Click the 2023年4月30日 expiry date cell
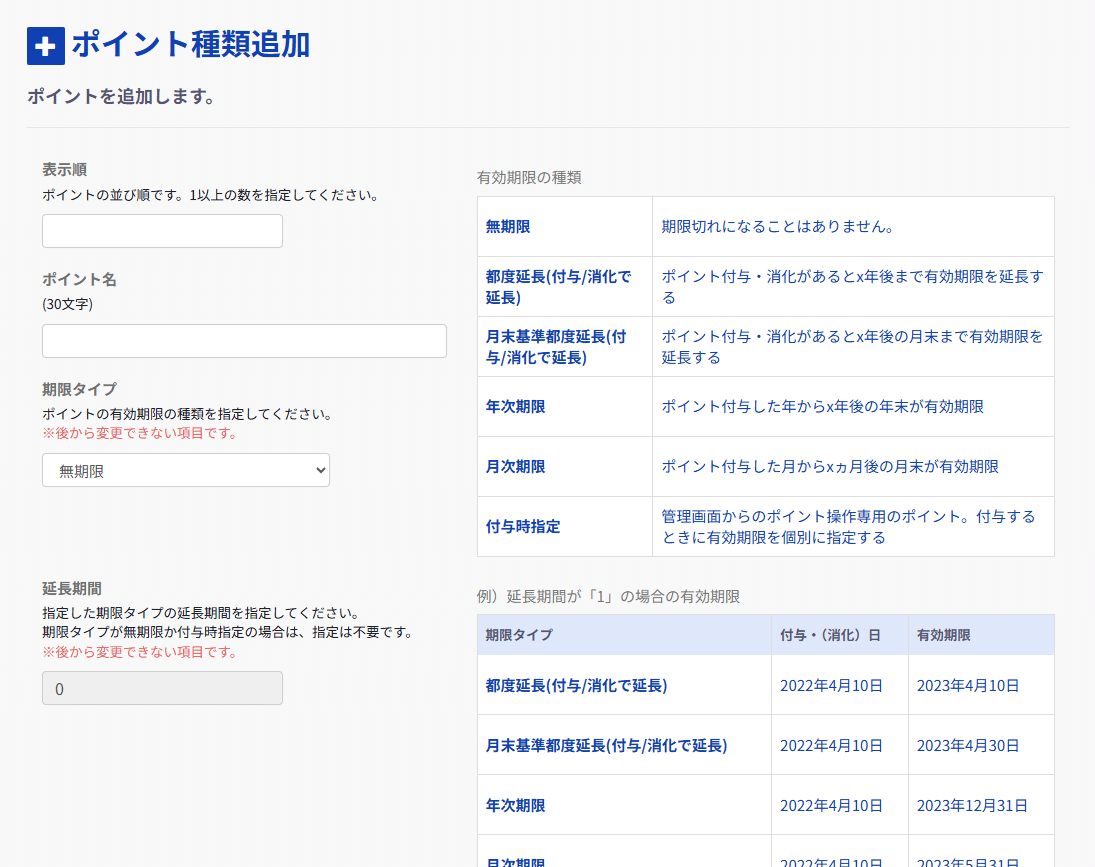 click(968, 746)
